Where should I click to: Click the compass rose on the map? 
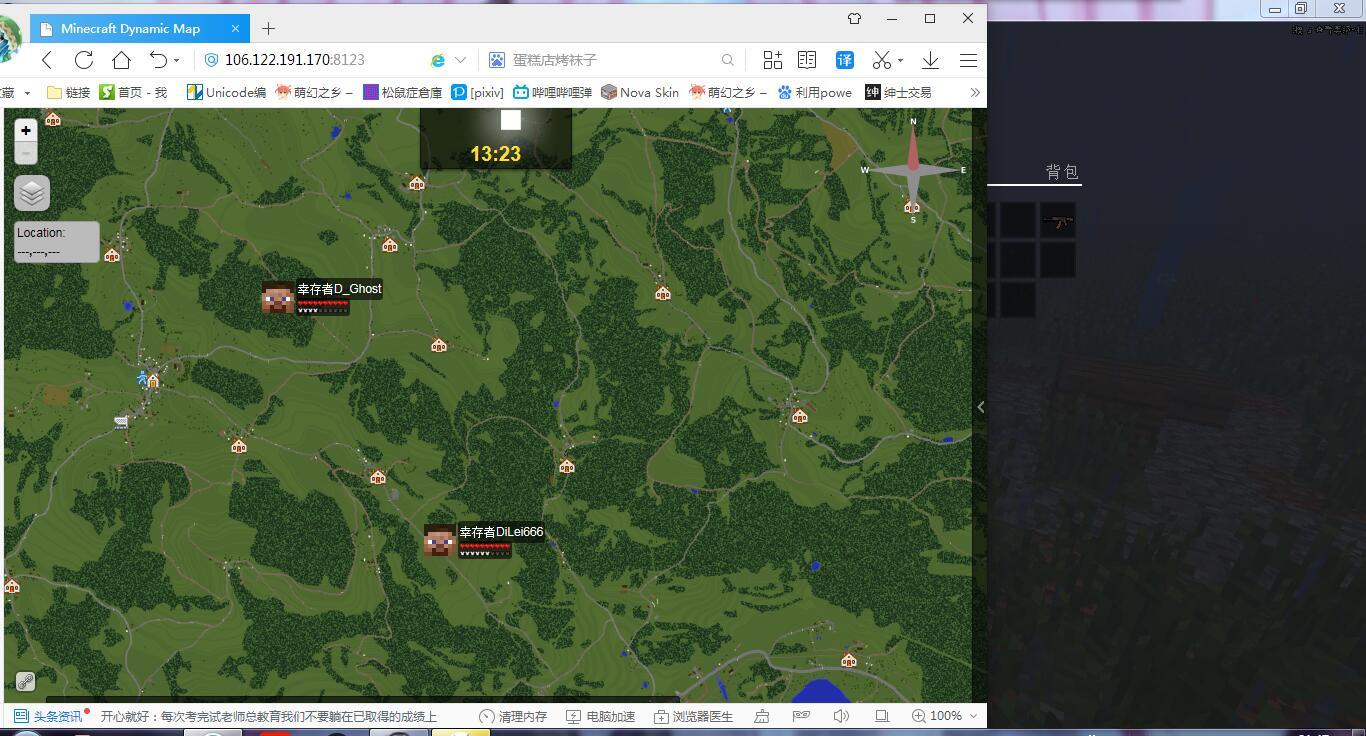point(913,170)
